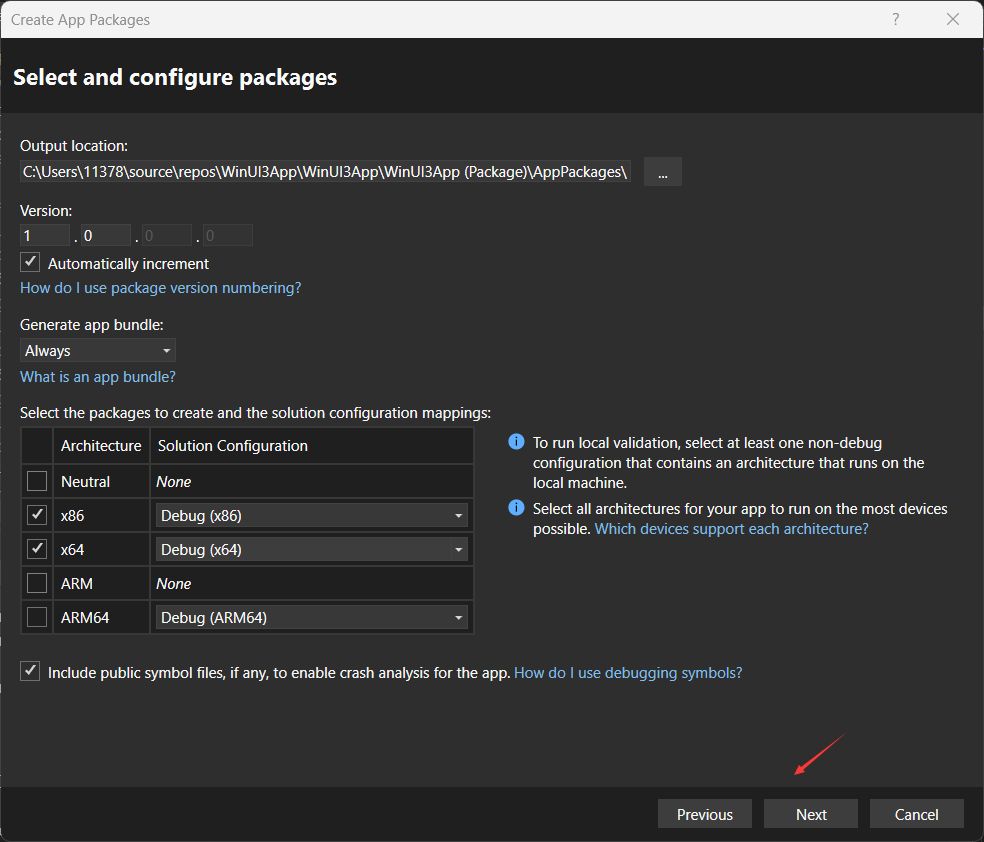Click the help question mark icon

tap(896, 19)
